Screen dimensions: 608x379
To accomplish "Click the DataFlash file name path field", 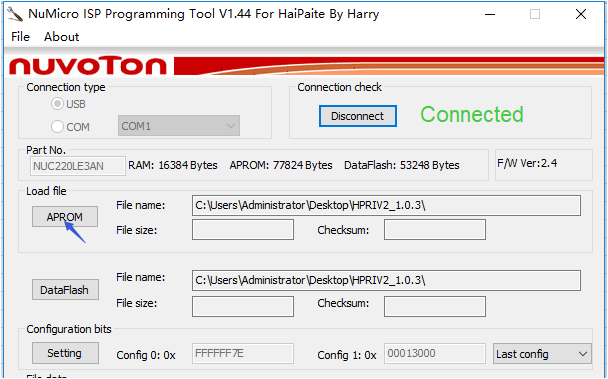I will click(x=386, y=280).
